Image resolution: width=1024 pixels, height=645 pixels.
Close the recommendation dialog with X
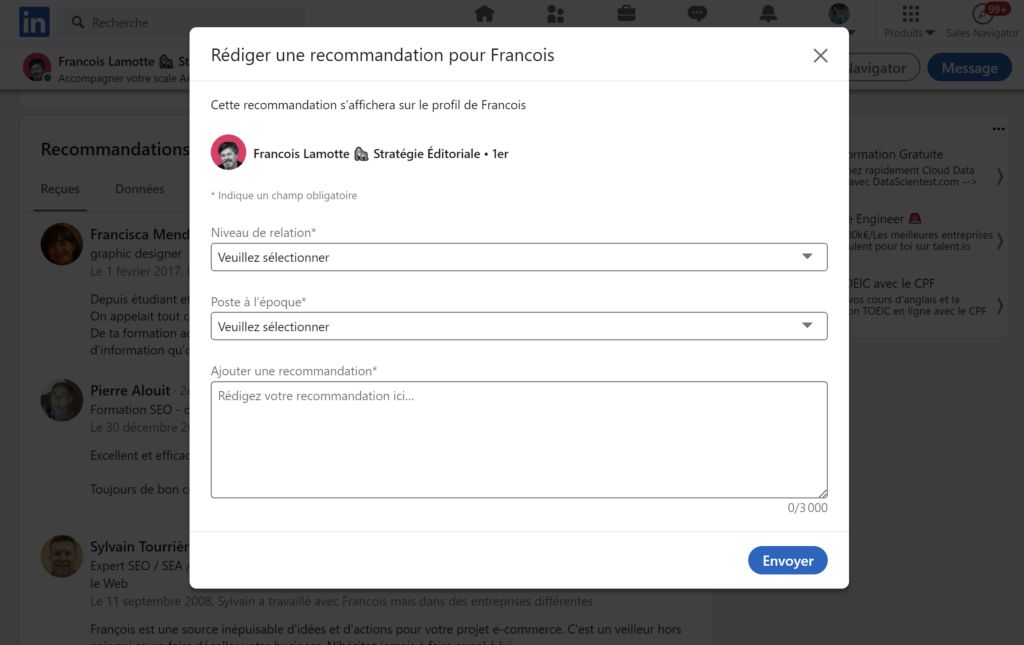[x=820, y=56]
